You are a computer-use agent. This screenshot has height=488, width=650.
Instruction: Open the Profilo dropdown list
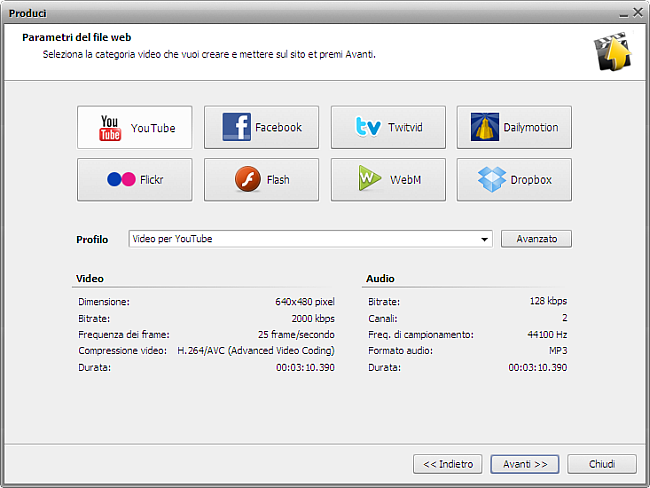(x=310, y=239)
